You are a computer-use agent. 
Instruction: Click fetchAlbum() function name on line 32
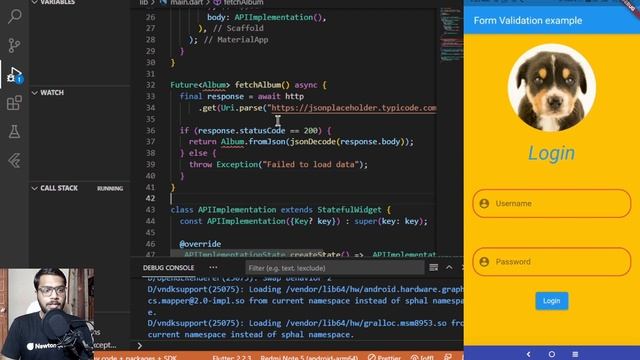coord(262,85)
